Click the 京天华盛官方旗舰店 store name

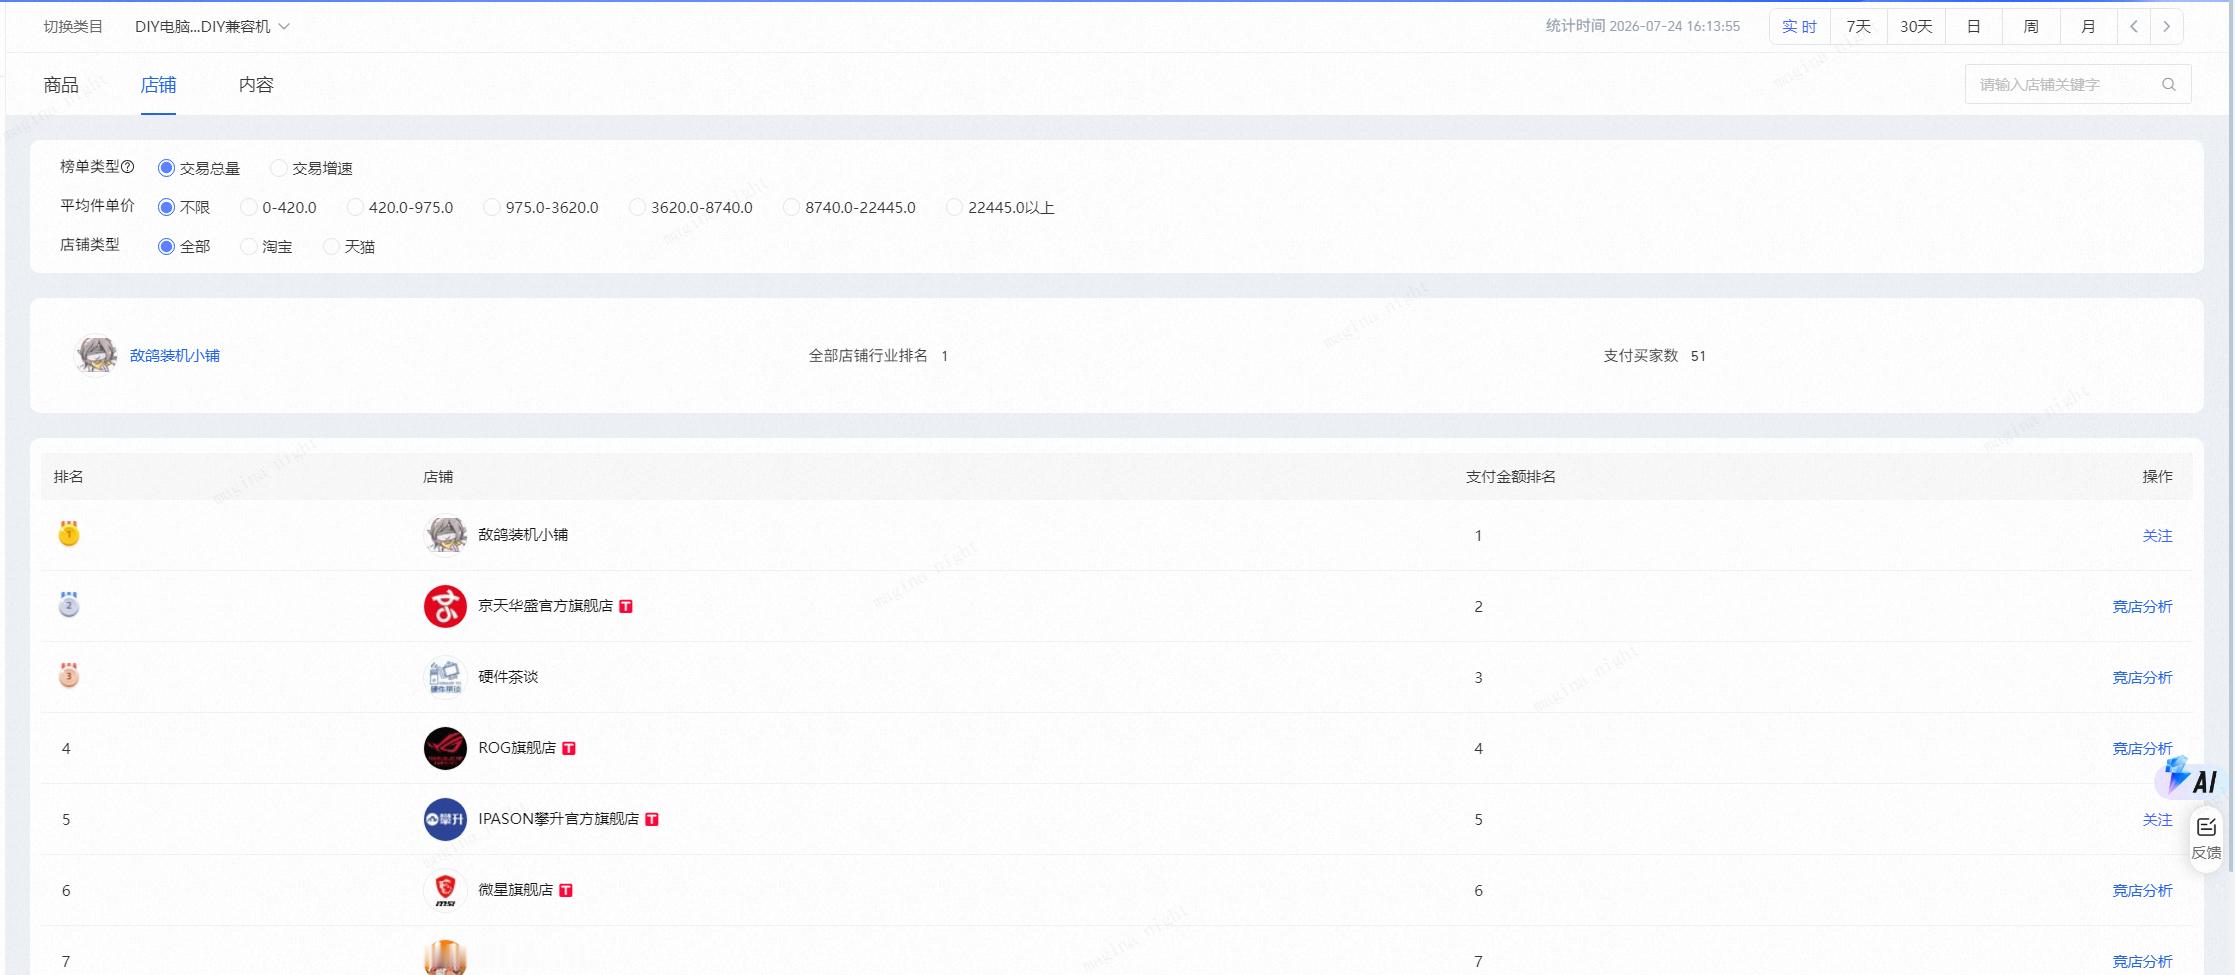pyautogui.click(x=545, y=606)
